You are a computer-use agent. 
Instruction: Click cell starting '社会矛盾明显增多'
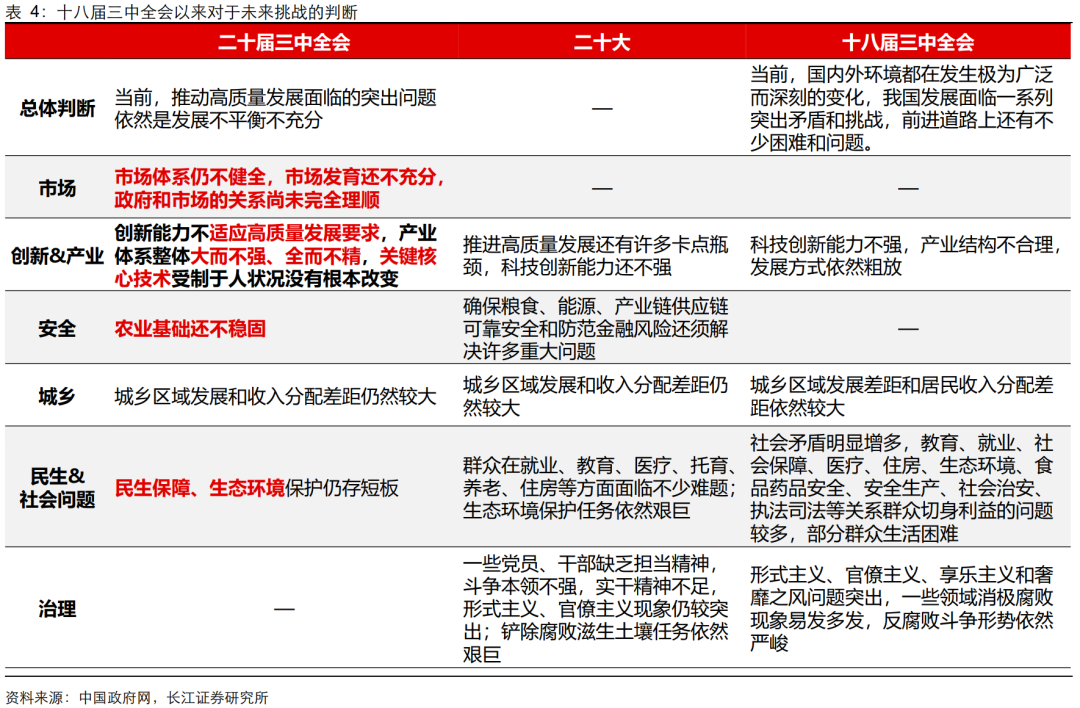tap(902, 488)
